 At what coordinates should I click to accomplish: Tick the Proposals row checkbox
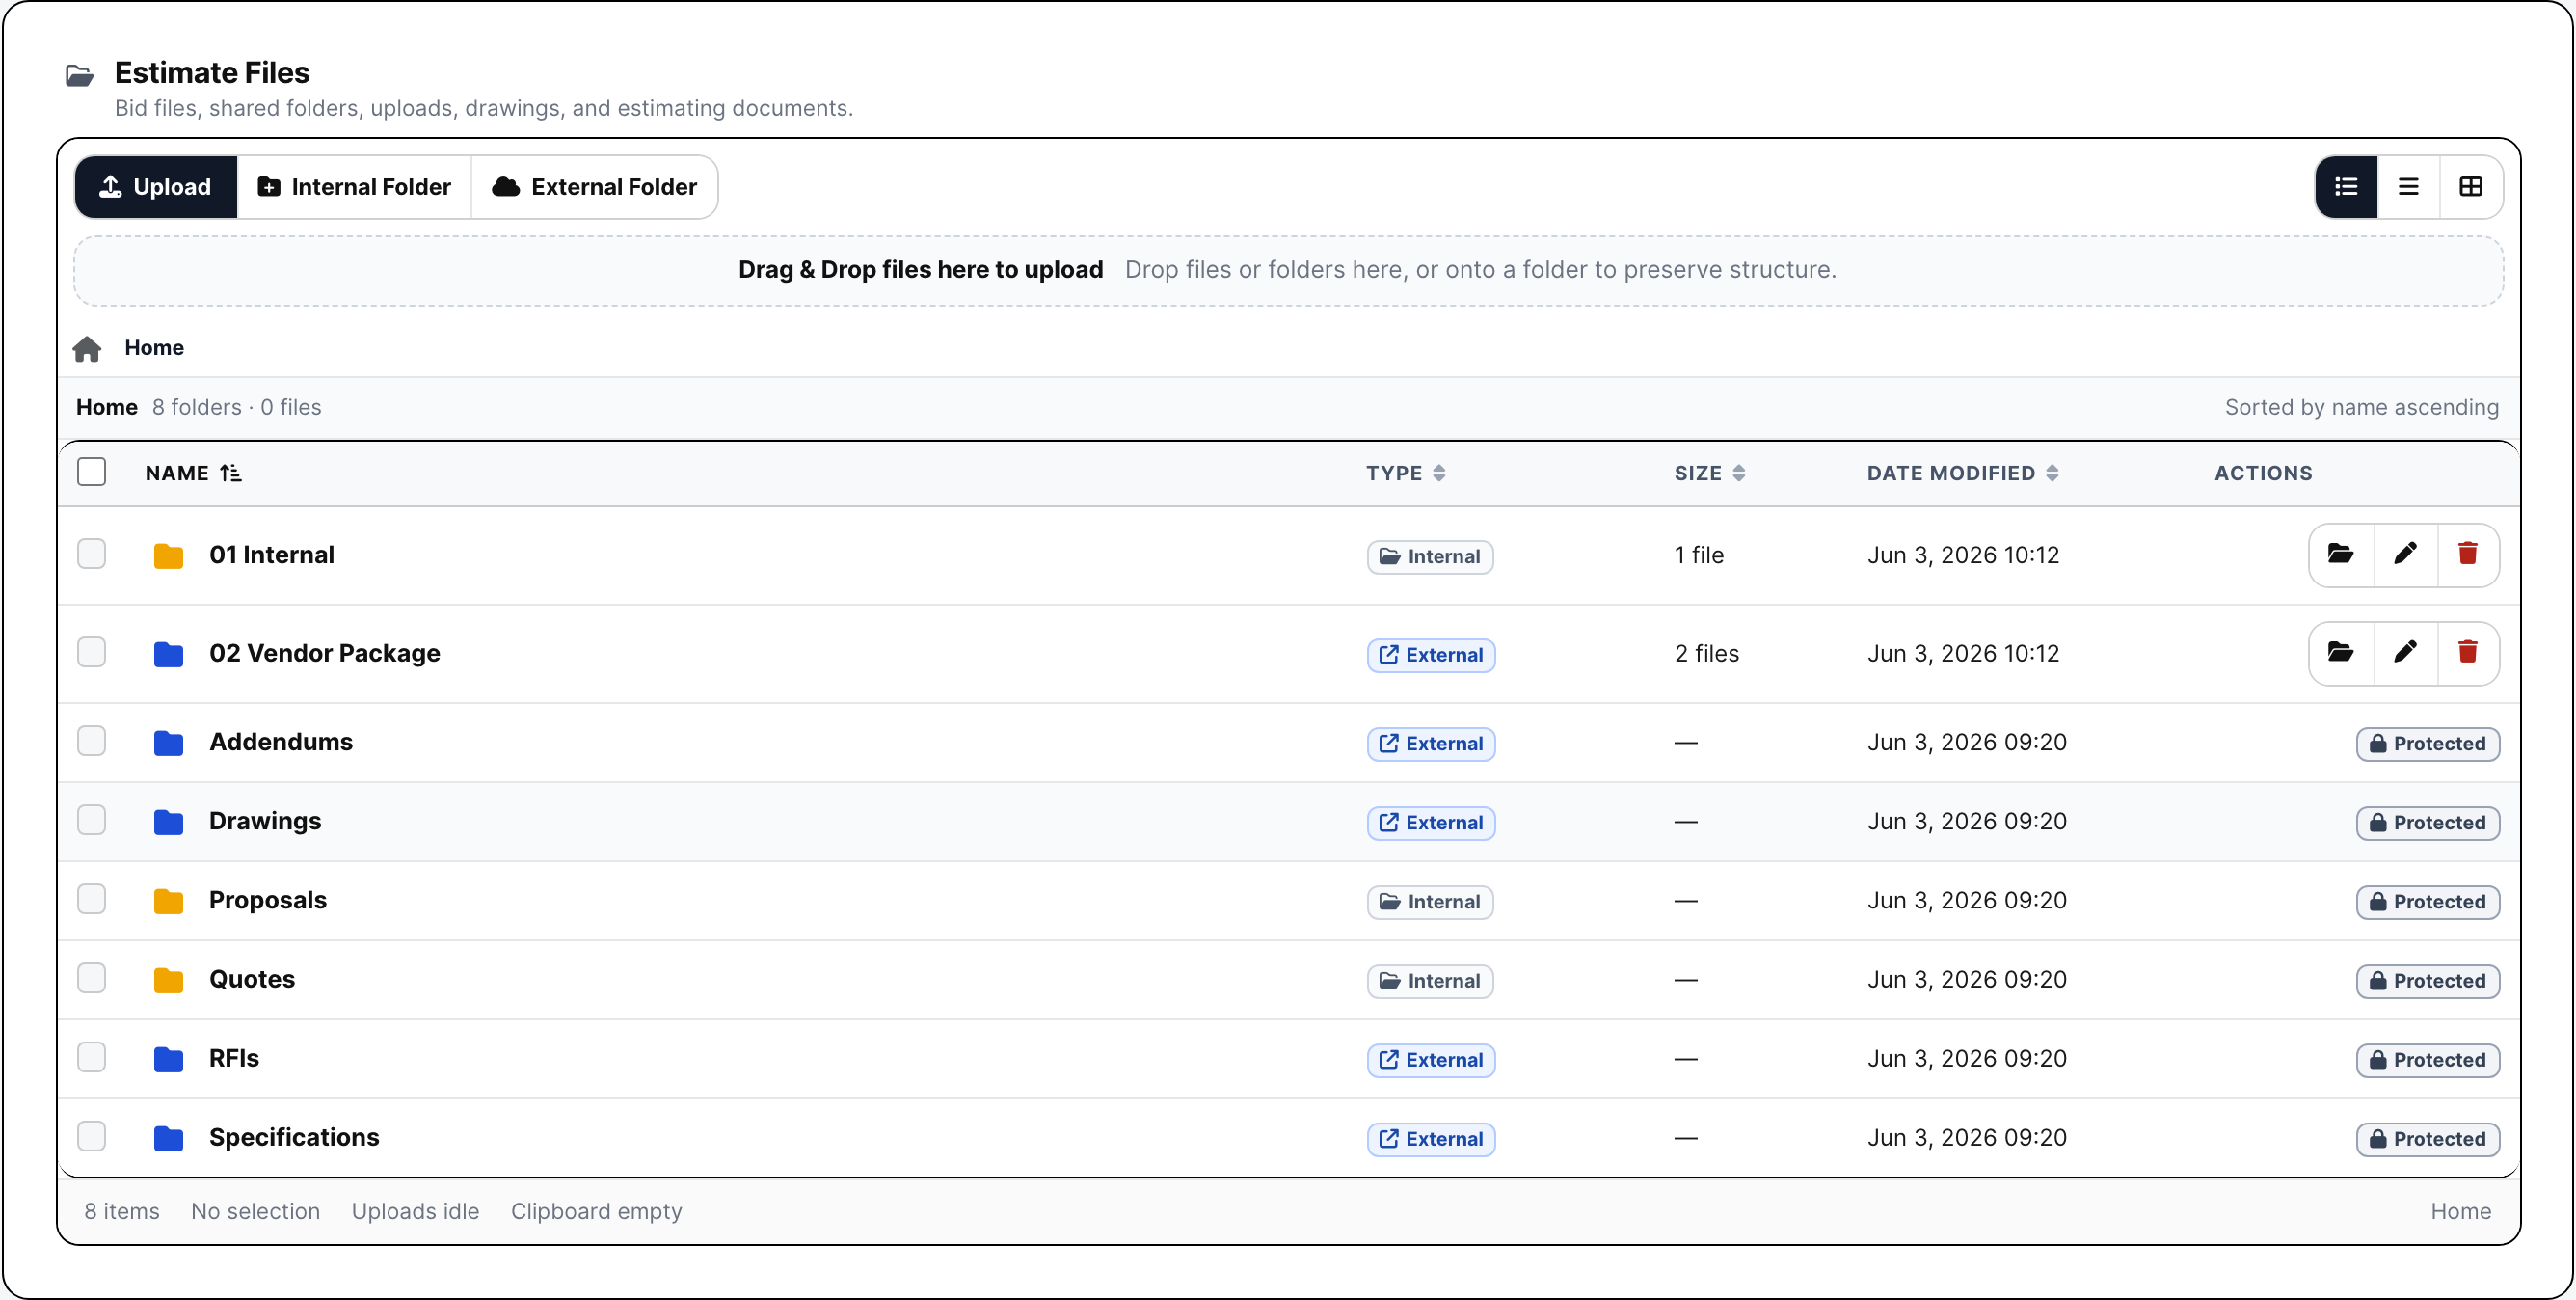click(92, 899)
